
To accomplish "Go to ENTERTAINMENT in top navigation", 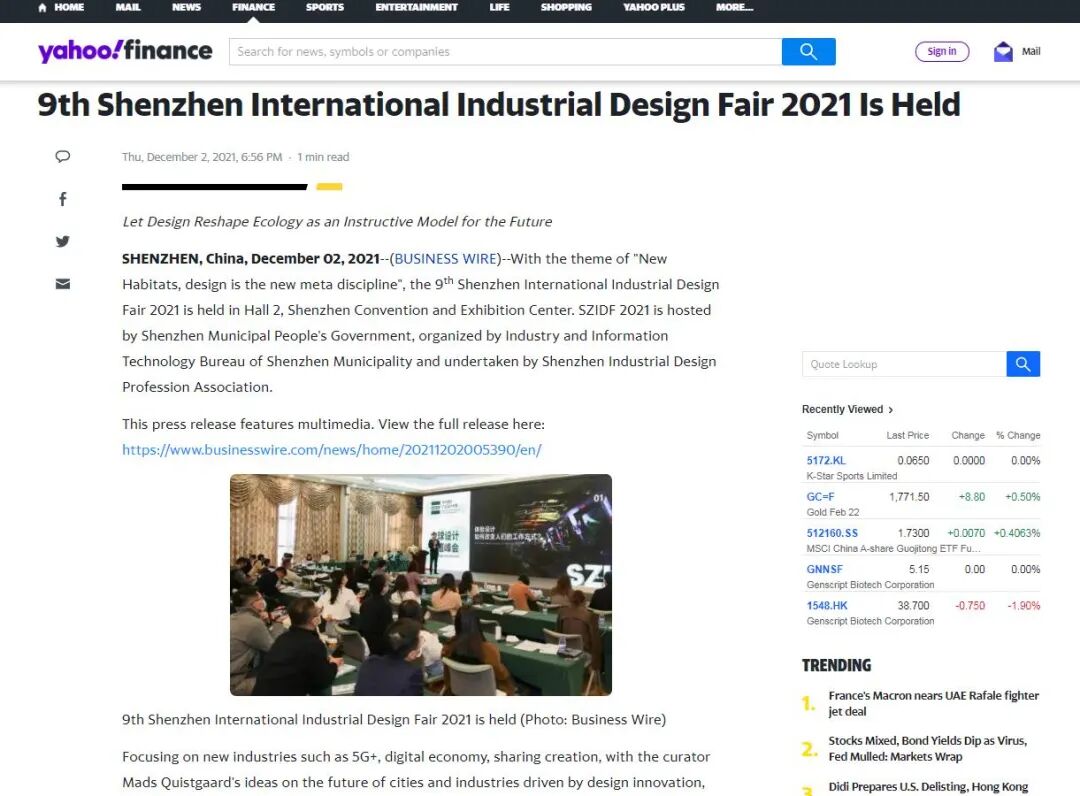I will click(416, 7).
